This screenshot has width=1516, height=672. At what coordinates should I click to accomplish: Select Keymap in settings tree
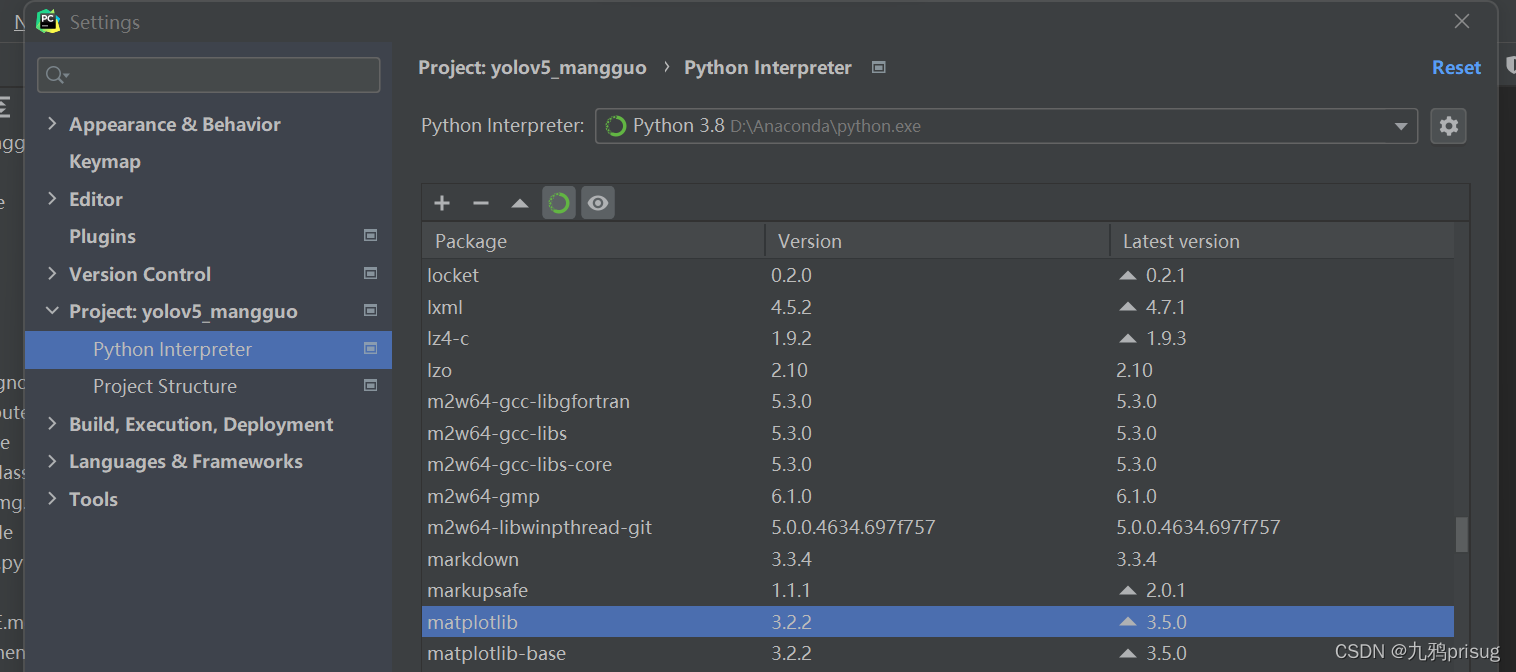105,161
